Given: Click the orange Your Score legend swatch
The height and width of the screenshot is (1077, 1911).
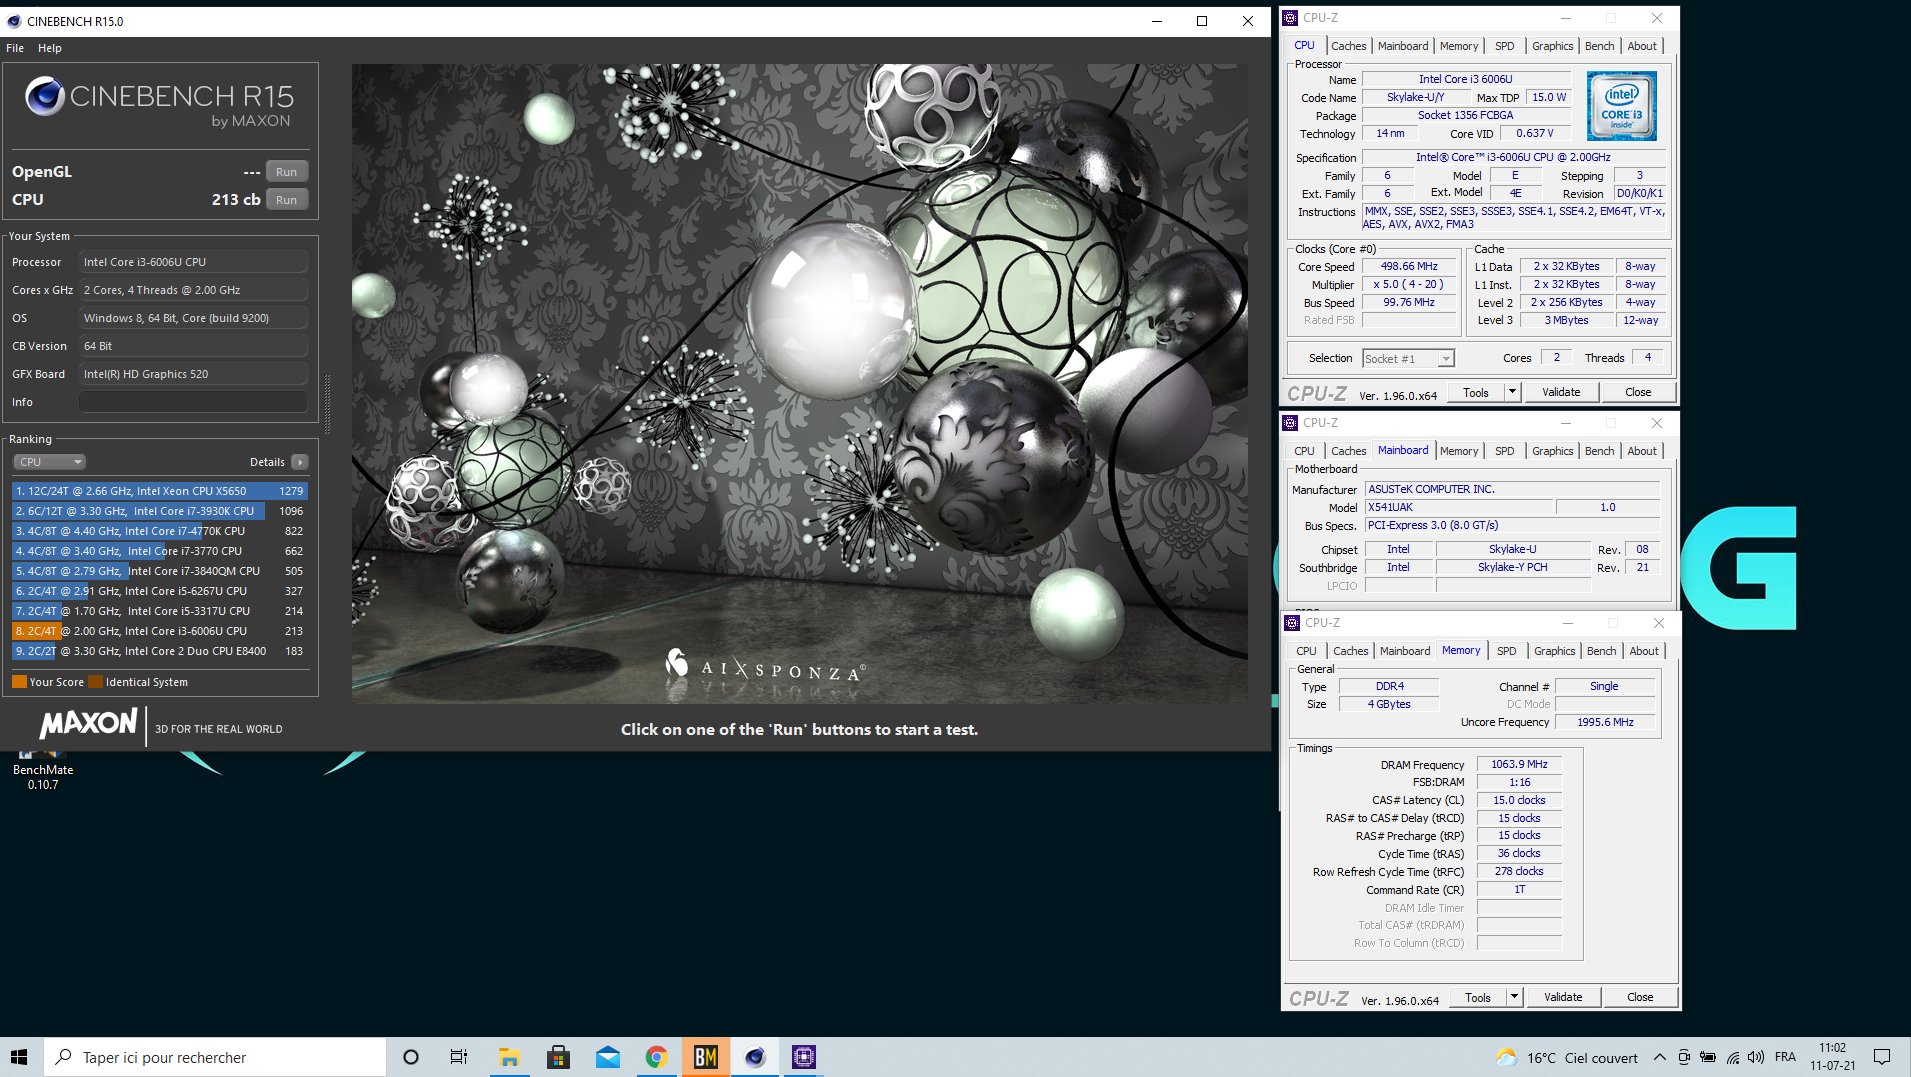Looking at the screenshot, I should [19, 682].
